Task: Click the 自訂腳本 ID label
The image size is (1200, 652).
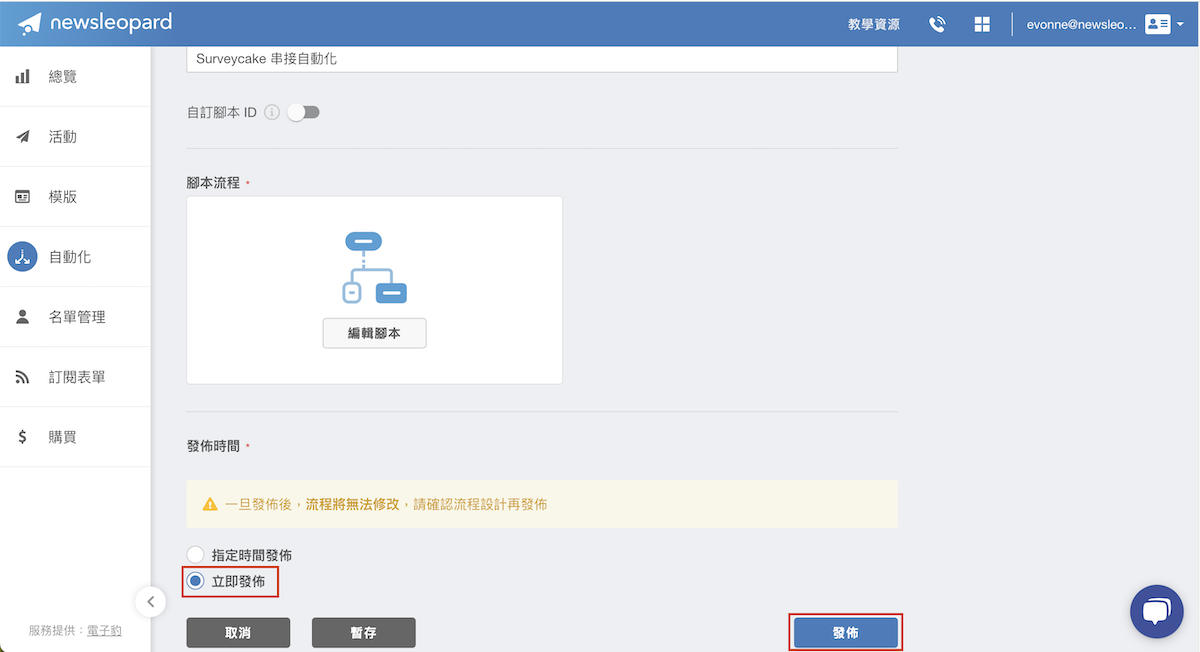Action: 222,113
